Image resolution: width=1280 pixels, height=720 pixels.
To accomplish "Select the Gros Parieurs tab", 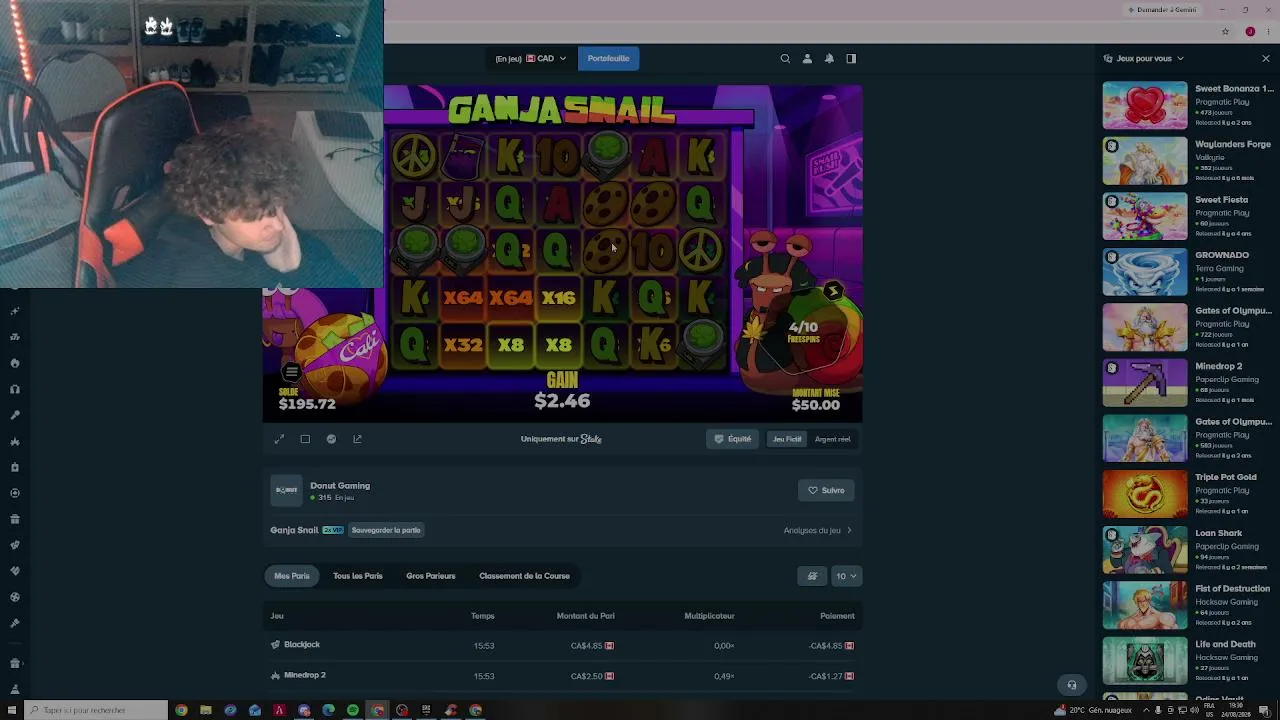I will coord(431,576).
